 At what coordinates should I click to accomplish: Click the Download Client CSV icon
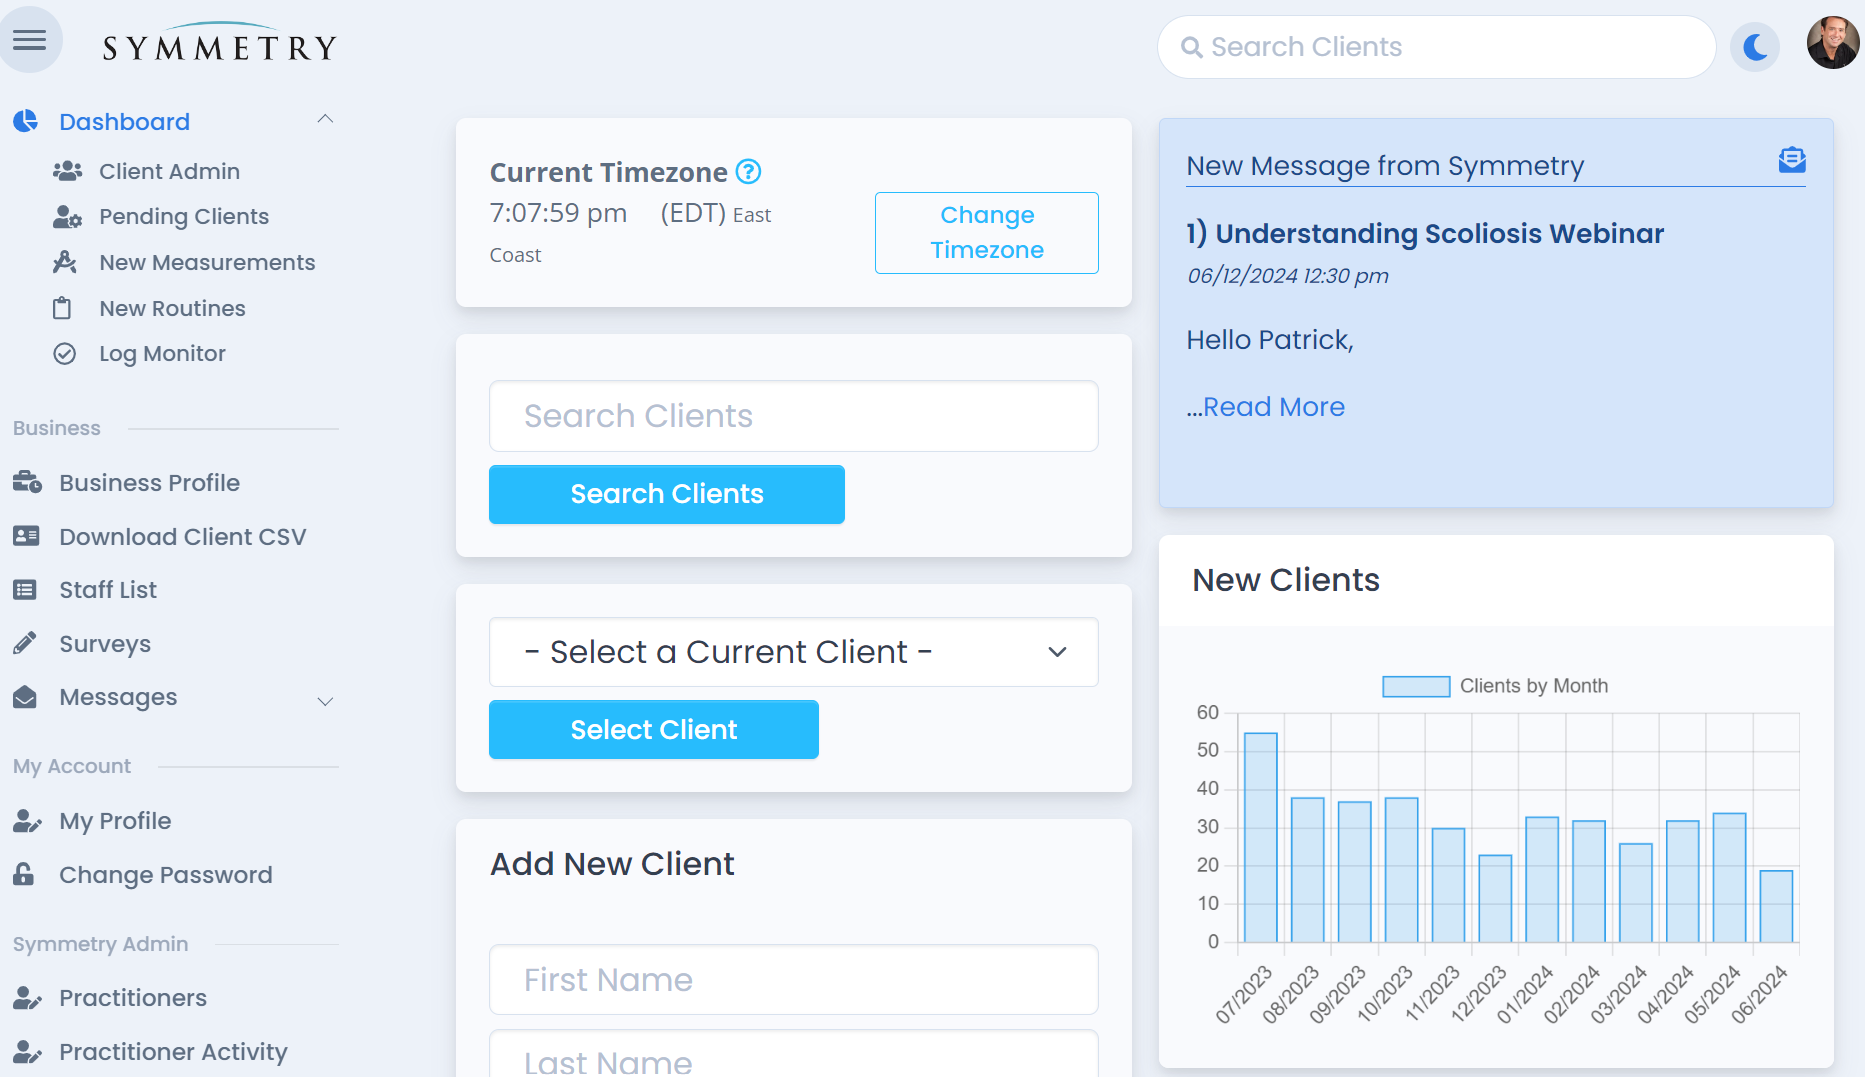[26, 537]
